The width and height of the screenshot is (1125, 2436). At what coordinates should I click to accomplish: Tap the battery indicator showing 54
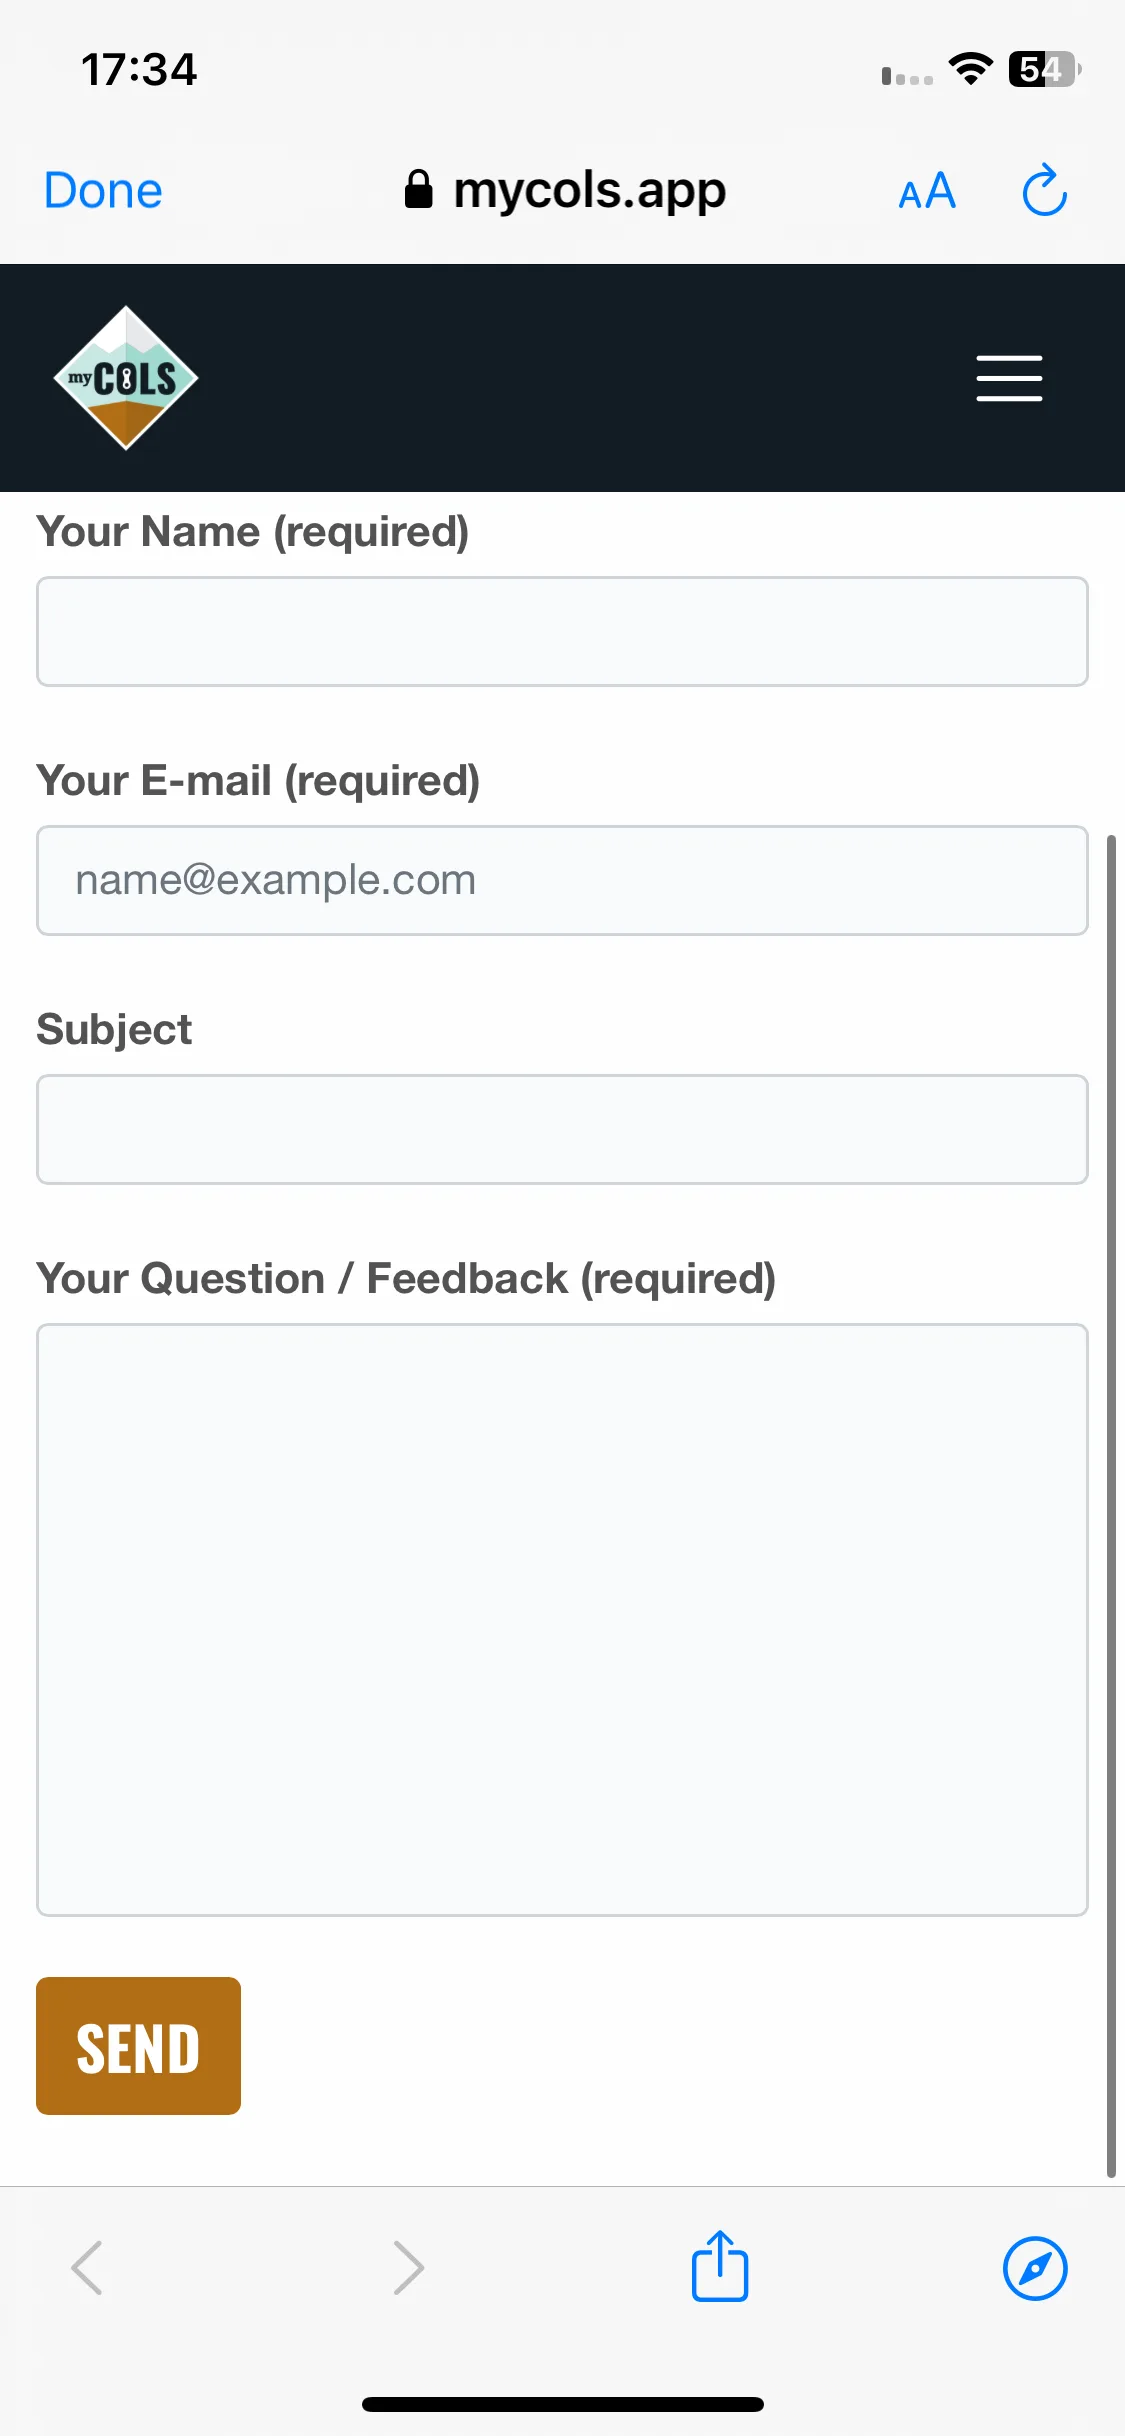click(1045, 69)
